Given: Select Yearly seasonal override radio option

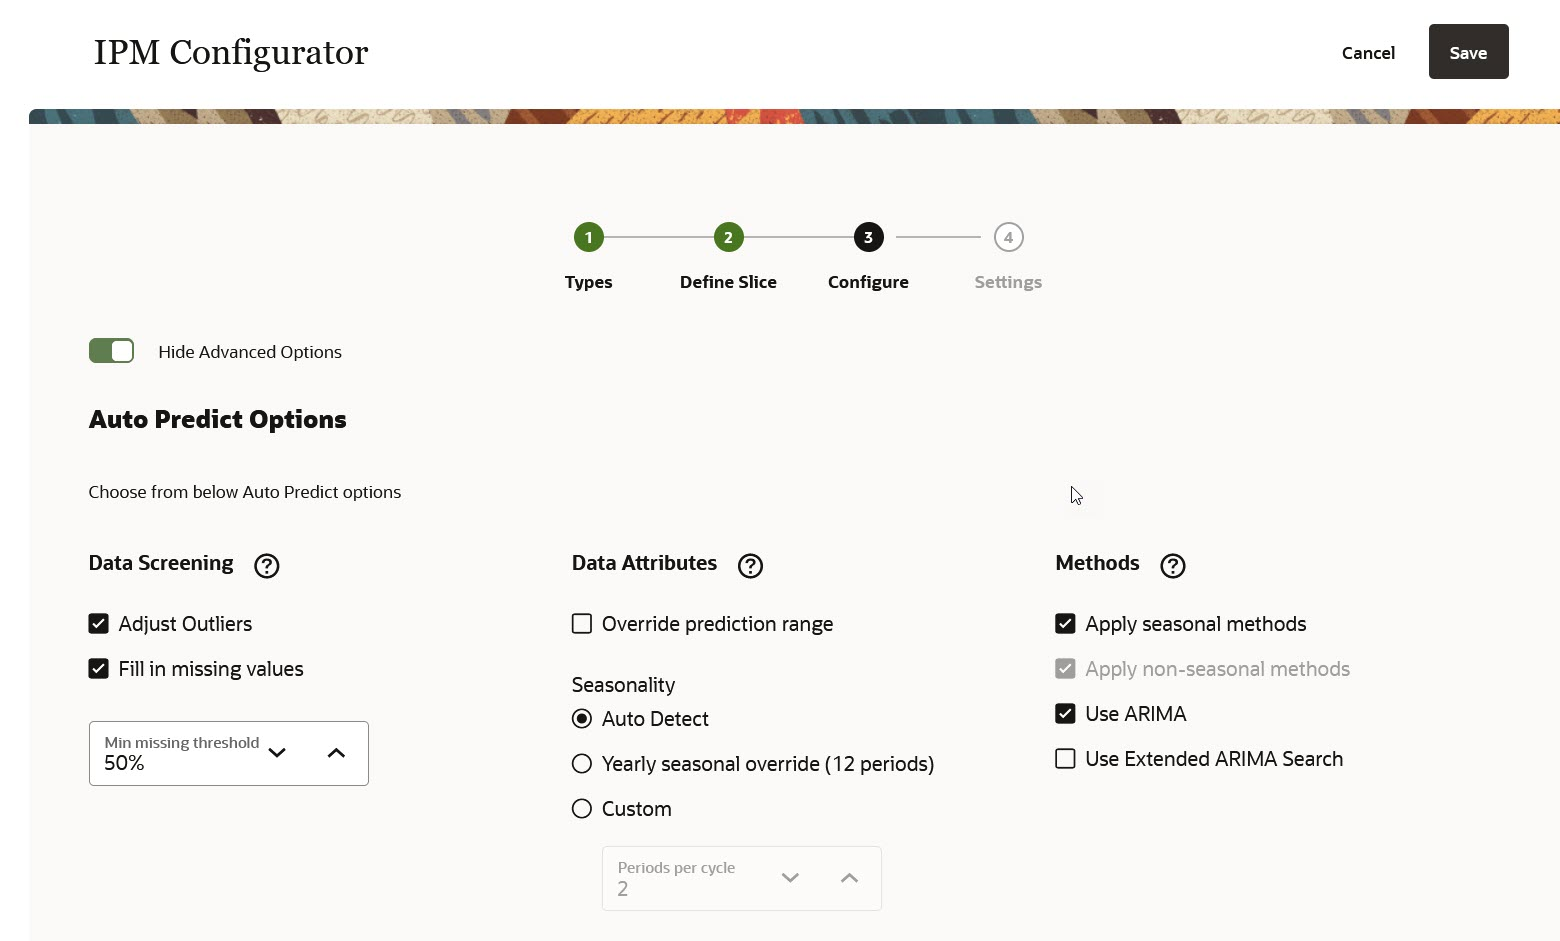Looking at the screenshot, I should tap(581, 764).
